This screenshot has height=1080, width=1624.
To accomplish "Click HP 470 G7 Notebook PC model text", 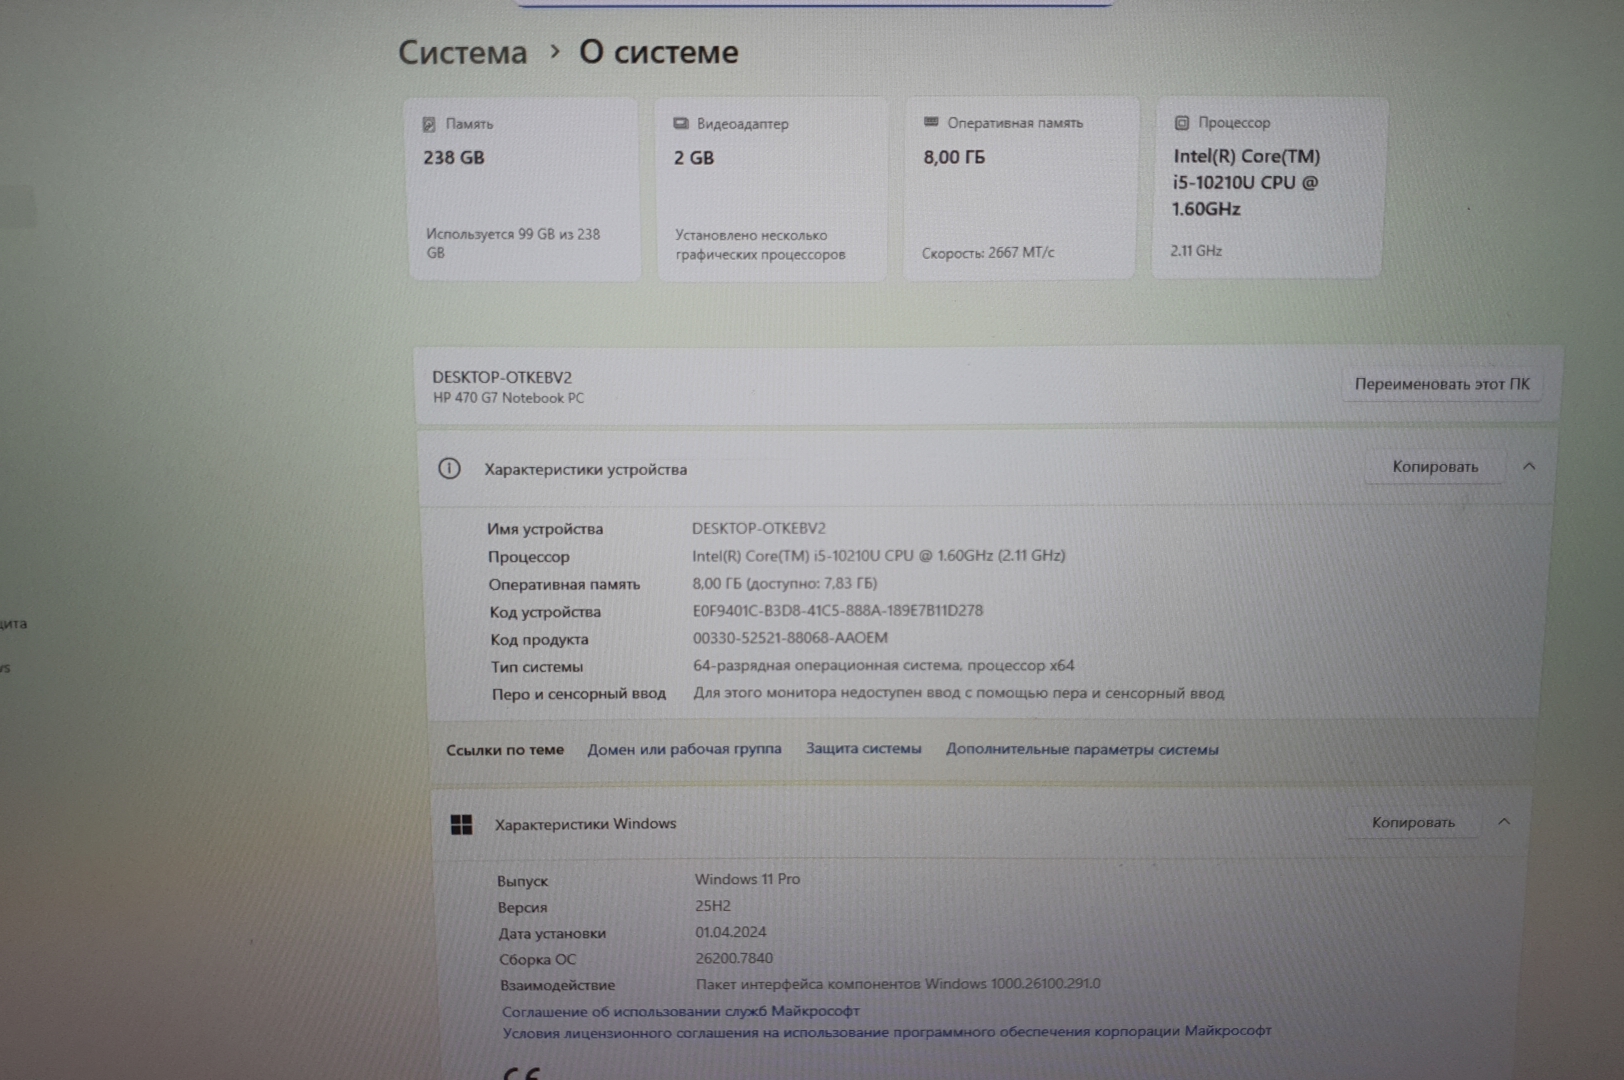I will (508, 398).
